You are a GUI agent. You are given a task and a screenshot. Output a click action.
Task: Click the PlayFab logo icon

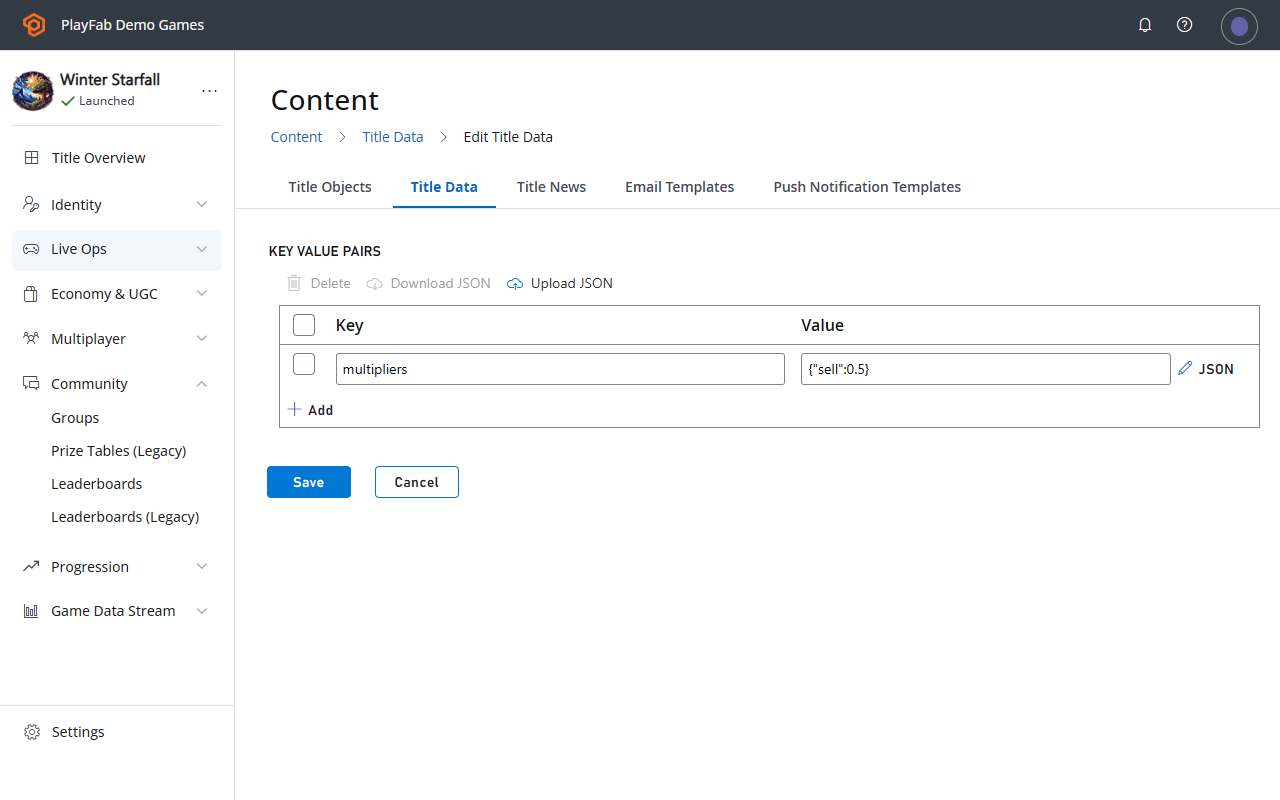click(34, 25)
